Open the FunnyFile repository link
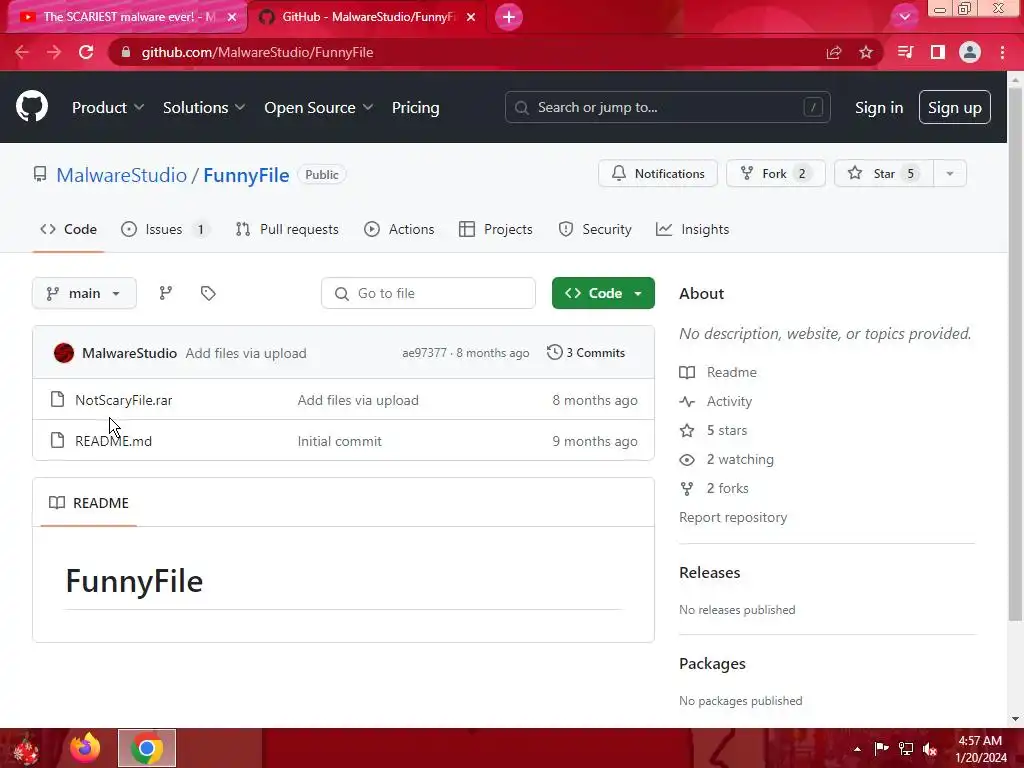1024x768 pixels. [x=246, y=175]
